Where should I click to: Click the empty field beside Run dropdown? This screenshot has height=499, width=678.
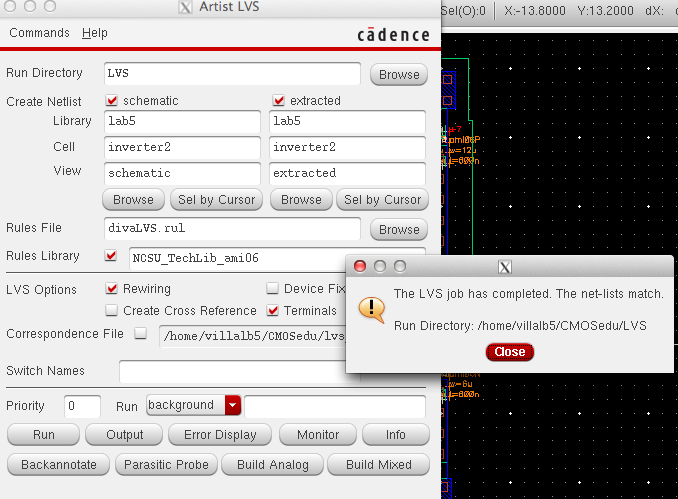335,406
